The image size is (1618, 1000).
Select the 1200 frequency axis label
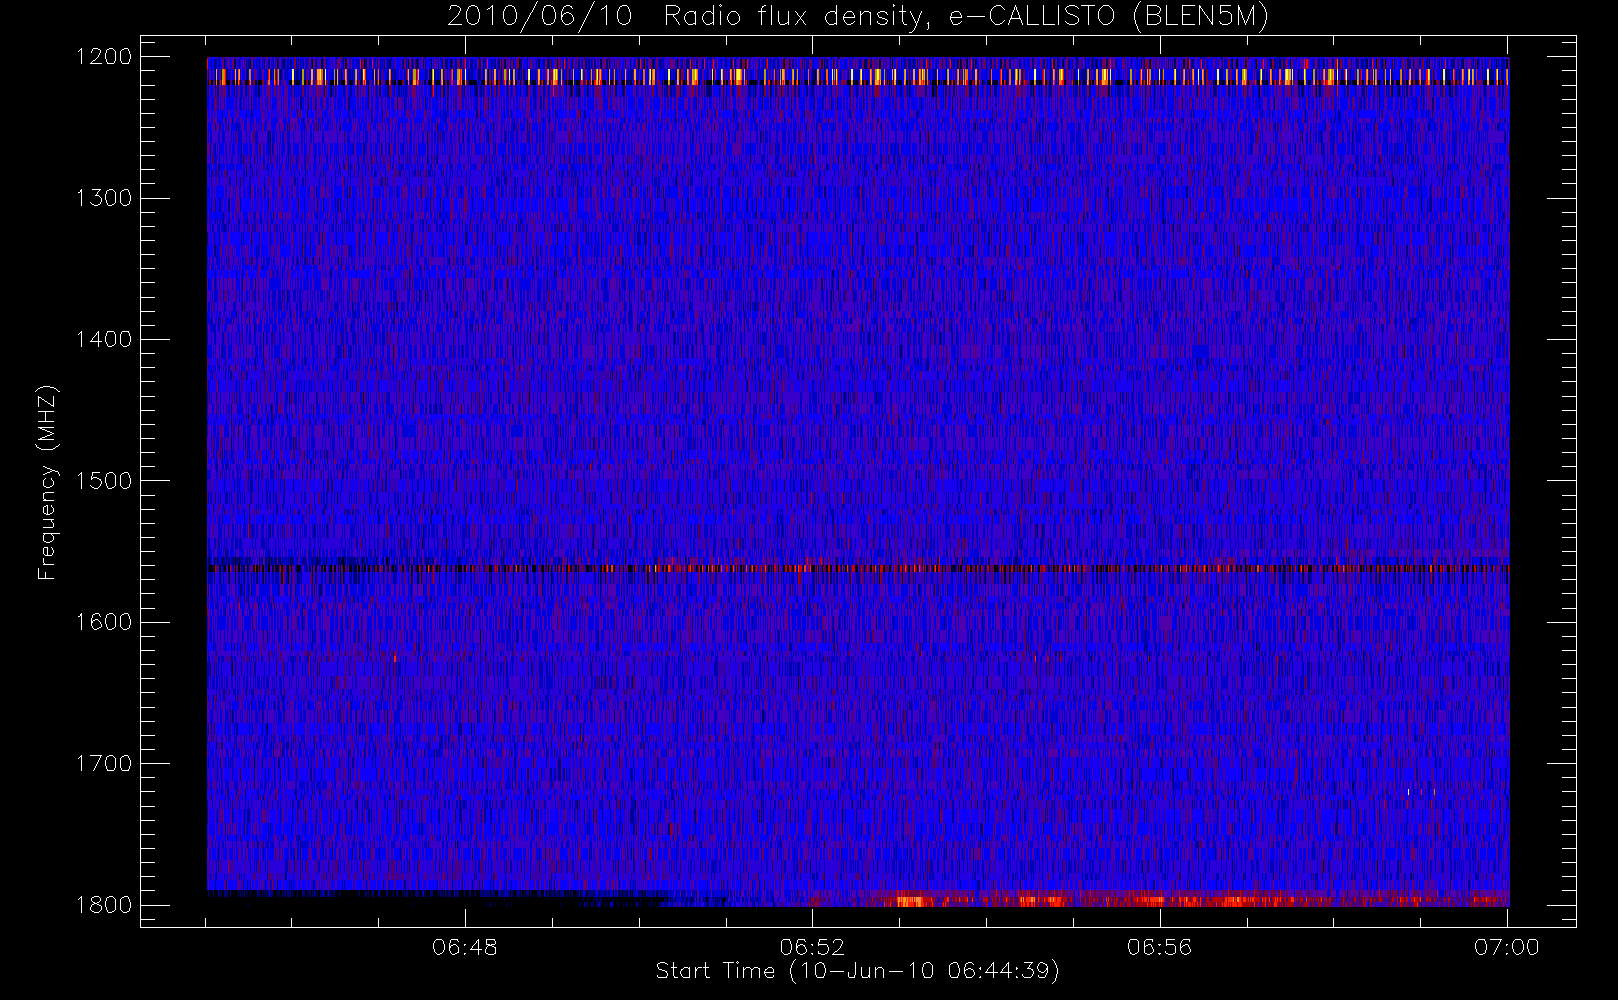[104, 57]
